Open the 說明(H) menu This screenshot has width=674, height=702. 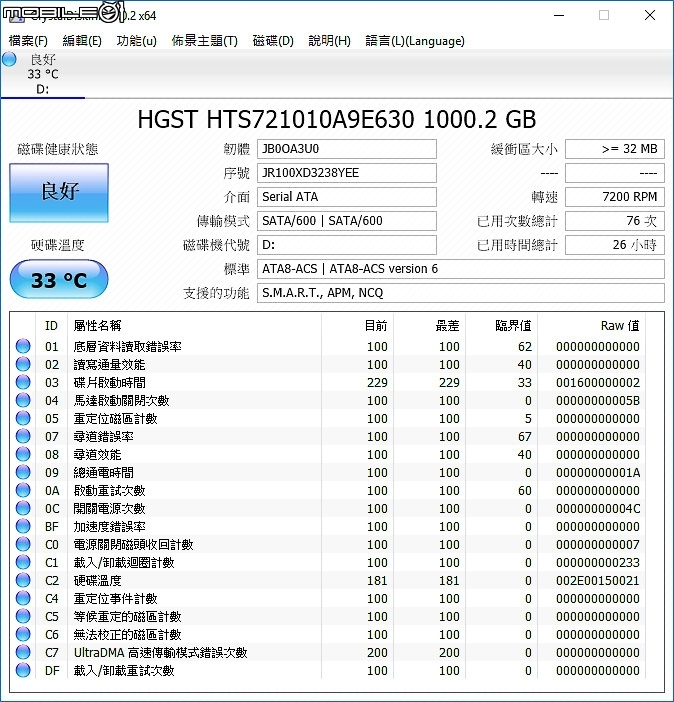click(x=329, y=41)
